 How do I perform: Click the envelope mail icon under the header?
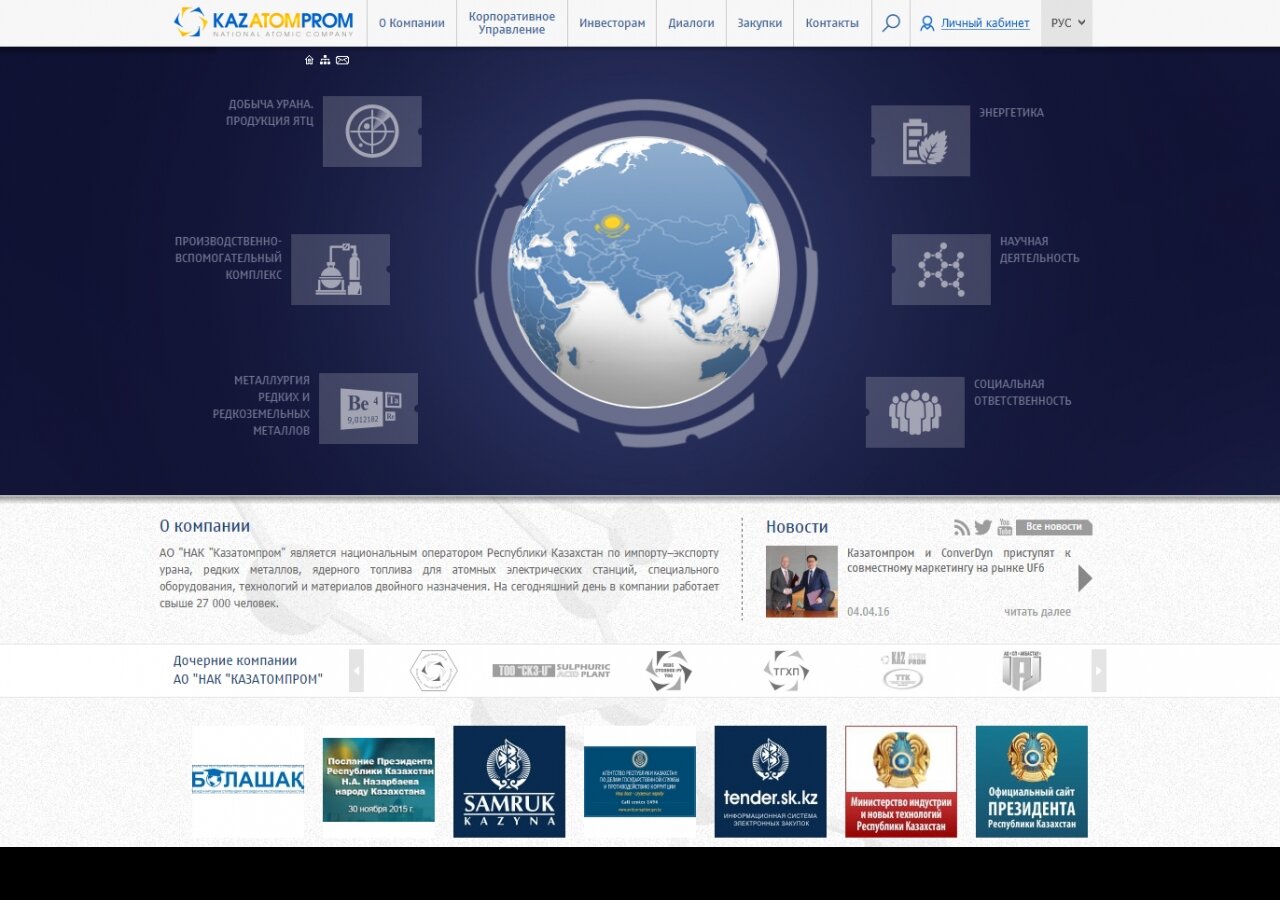pos(342,60)
